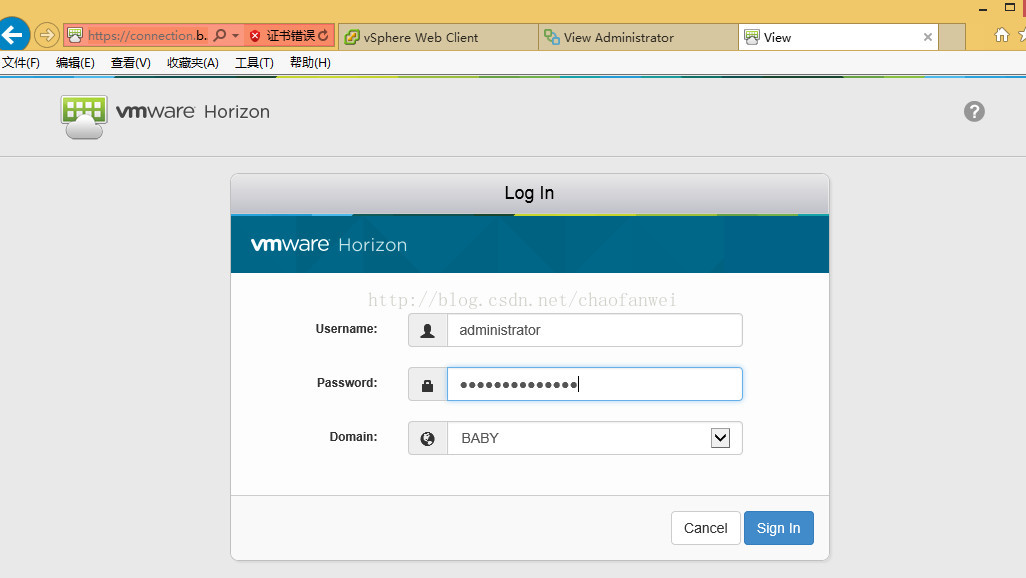1026x578 pixels.
Task: Click the help question mark icon
Action: 974,111
